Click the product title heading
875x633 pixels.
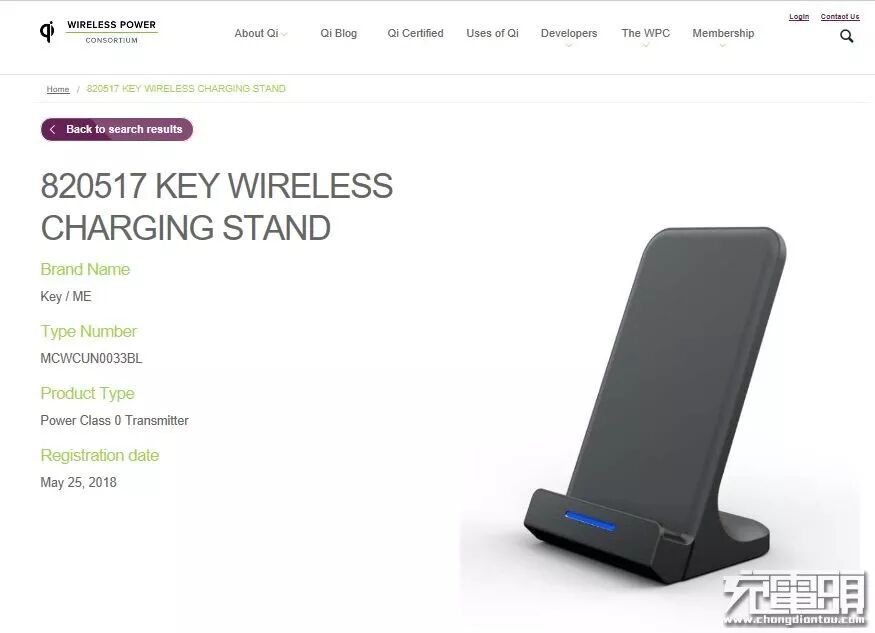tap(217, 207)
